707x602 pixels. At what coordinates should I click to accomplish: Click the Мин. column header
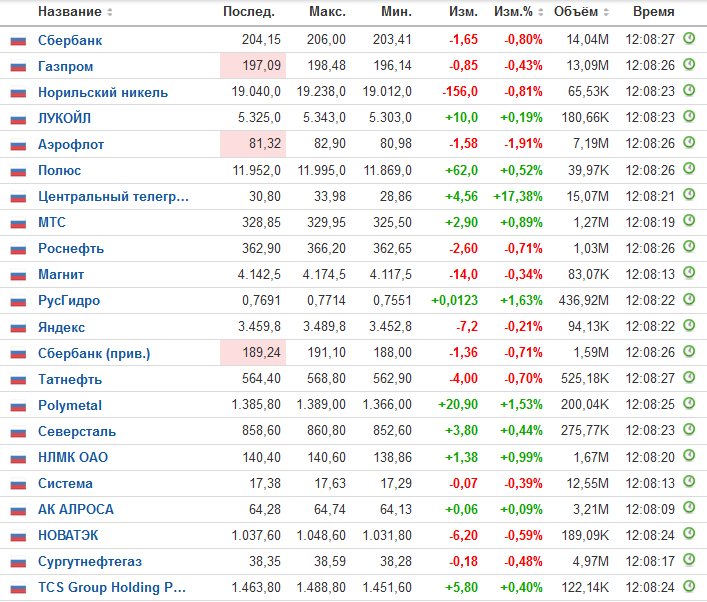[x=397, y=12]
